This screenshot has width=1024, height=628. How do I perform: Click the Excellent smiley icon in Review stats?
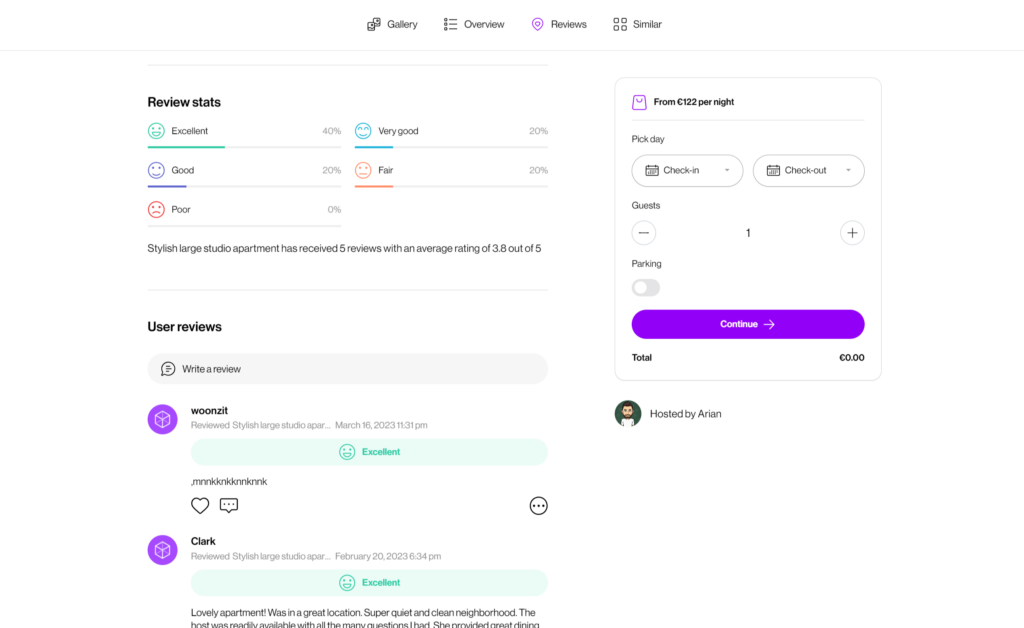[x=156, y=131]
